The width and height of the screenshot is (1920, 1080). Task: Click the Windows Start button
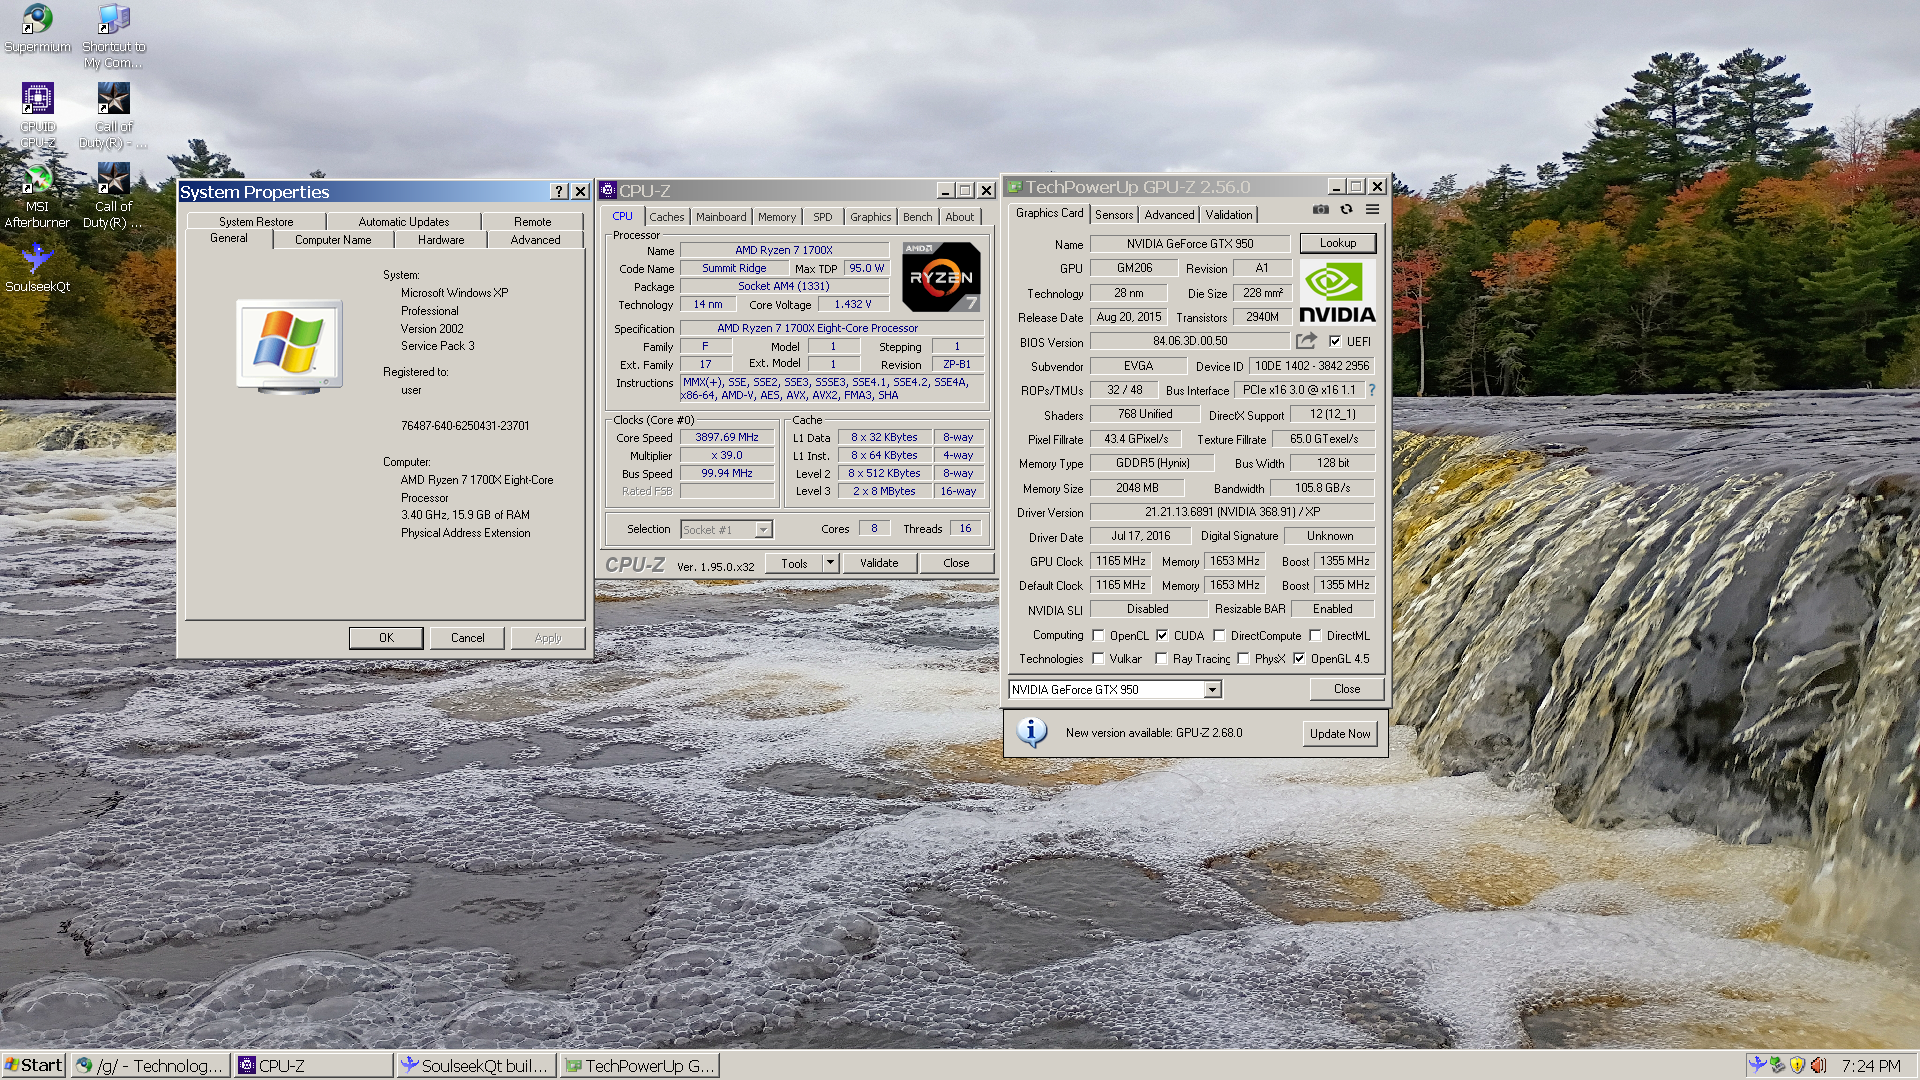tap(33, 1066)
